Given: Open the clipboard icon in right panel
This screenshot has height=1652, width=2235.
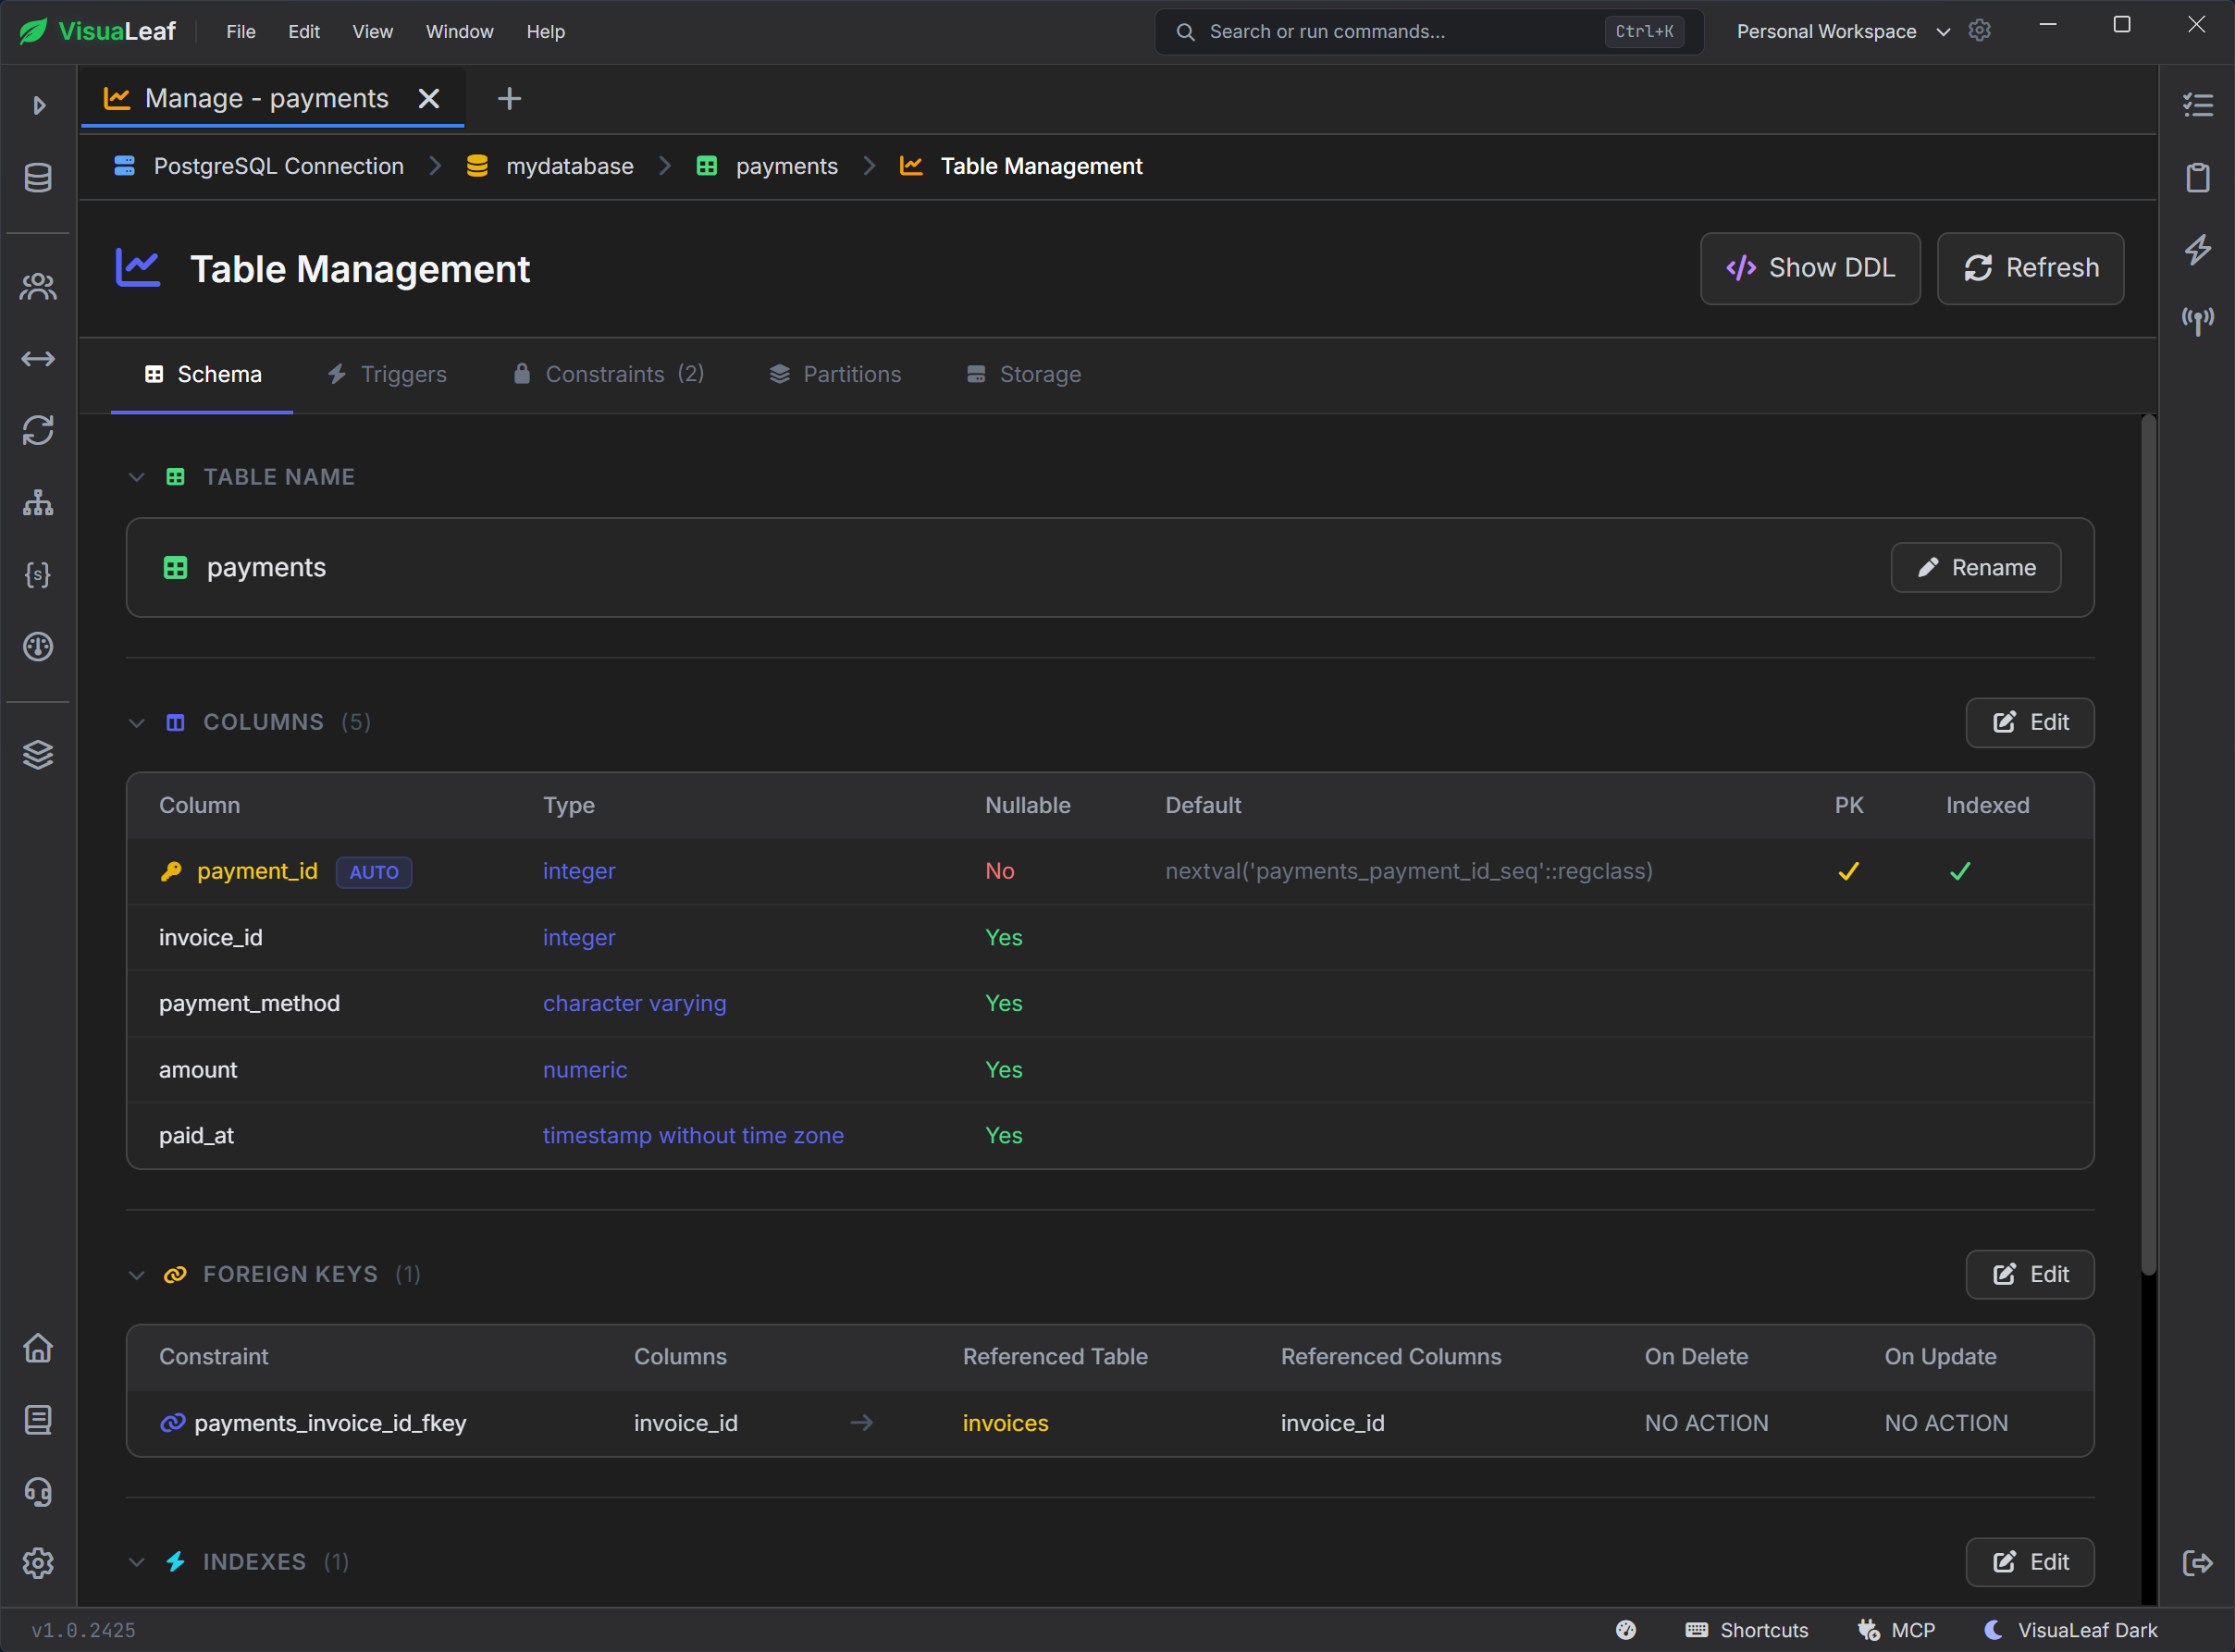Looking at the screenshot, I should [x=2198, y=177].
